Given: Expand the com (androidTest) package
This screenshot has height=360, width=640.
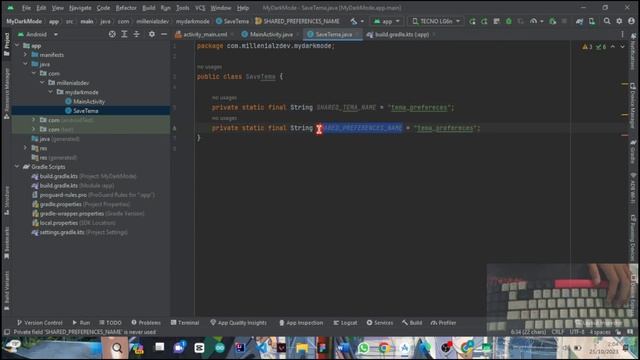Looking at the screenshot, I should 34,120.
